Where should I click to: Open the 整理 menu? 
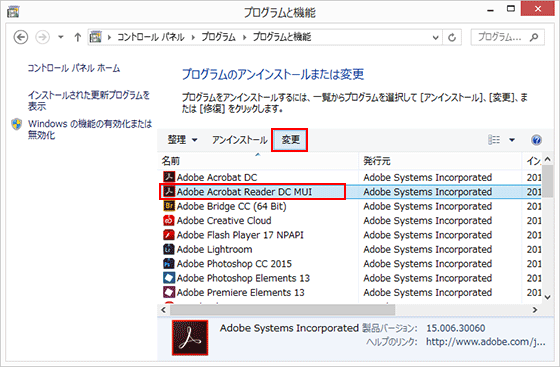click(182, 140)
